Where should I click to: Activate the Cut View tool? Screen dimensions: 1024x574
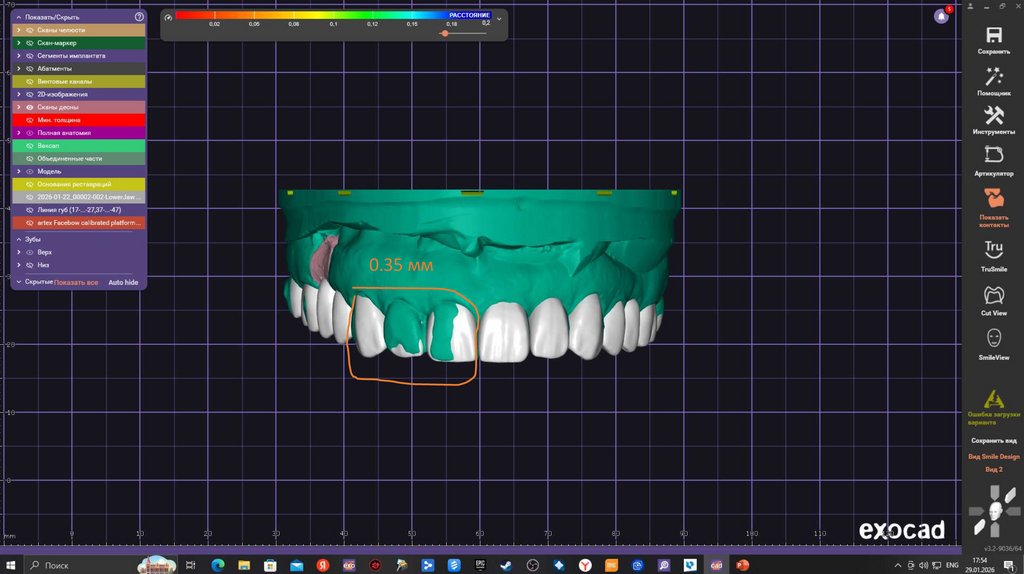point(994,296)
